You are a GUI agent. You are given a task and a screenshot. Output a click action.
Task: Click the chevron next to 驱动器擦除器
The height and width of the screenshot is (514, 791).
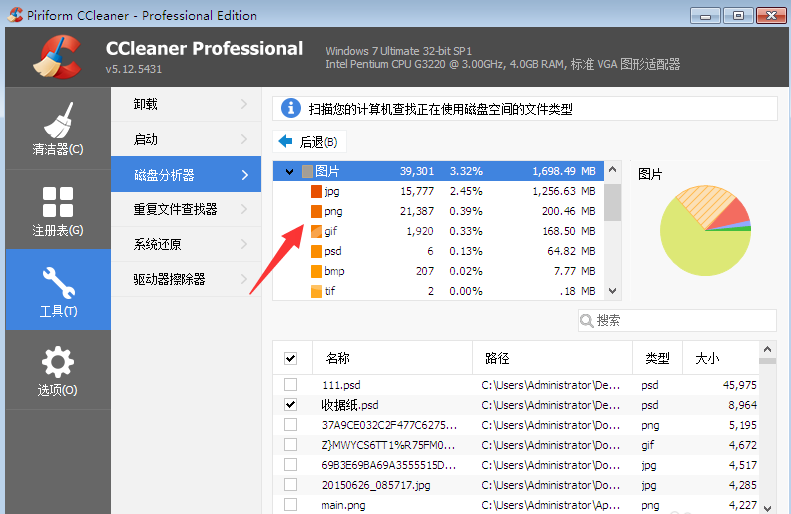244,279
